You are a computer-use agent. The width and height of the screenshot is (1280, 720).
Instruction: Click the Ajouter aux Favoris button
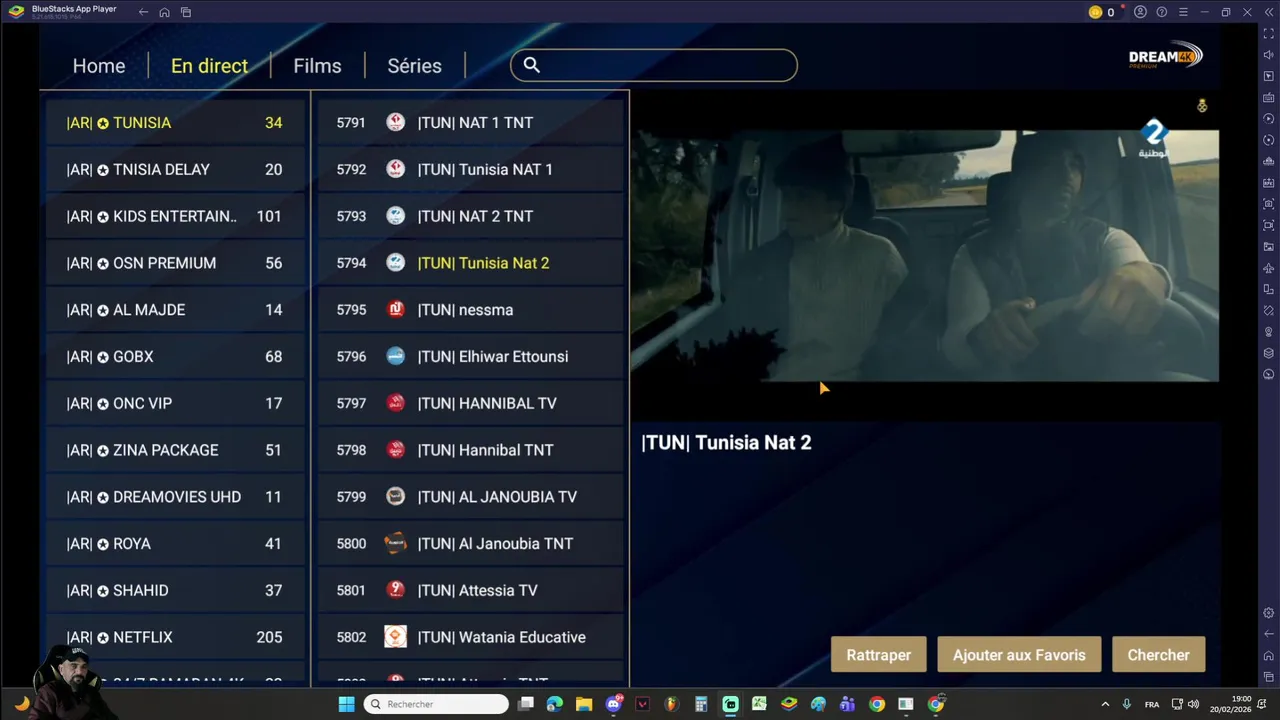(x=1018, y=655)
